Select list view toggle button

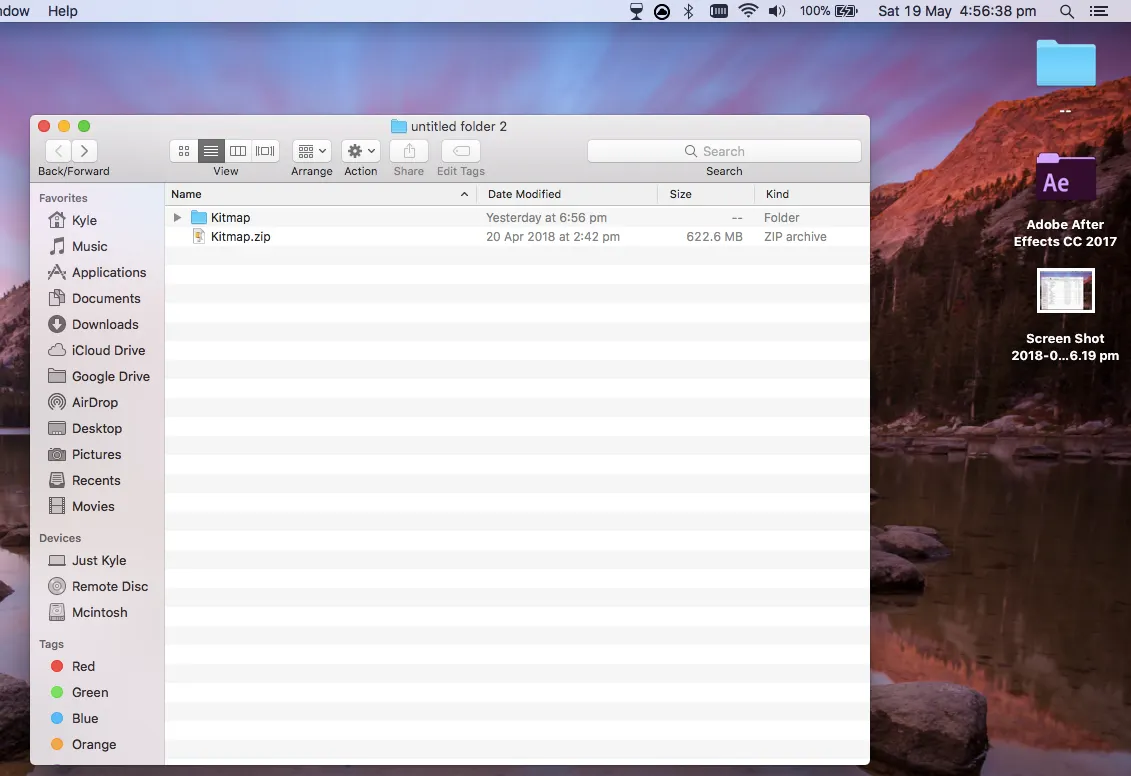coord(211,151)
